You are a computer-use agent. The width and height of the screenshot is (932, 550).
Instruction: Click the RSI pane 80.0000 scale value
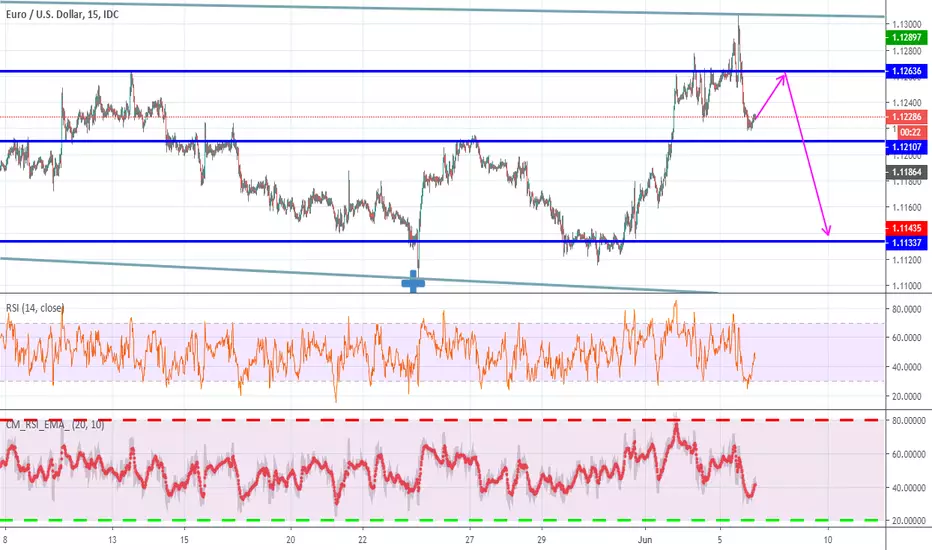(907, 309)
